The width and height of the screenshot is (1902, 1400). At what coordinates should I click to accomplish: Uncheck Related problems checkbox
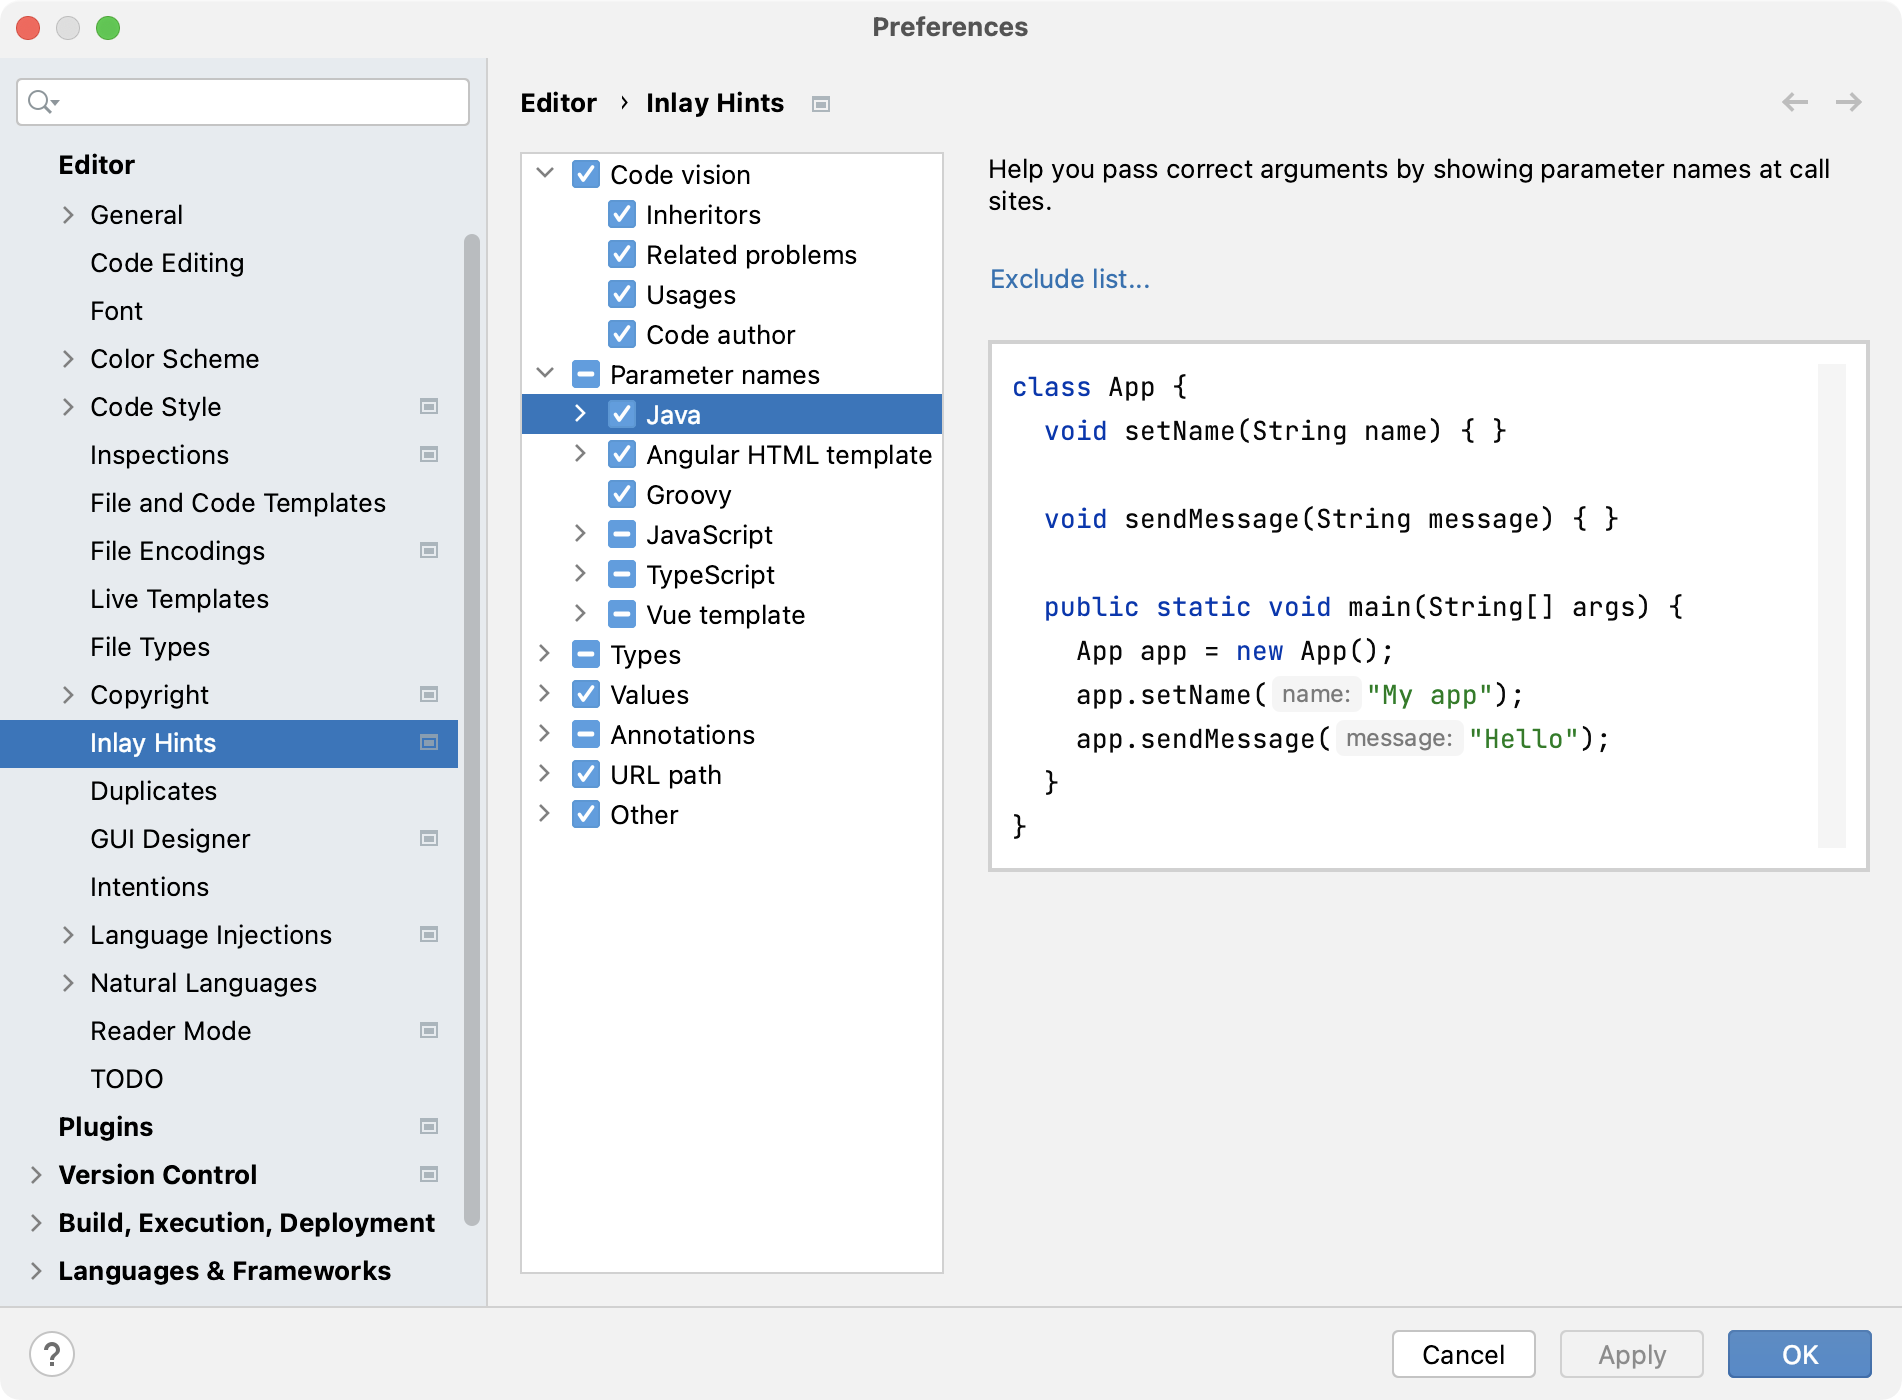pyautogui.click(x=622, y=254)
